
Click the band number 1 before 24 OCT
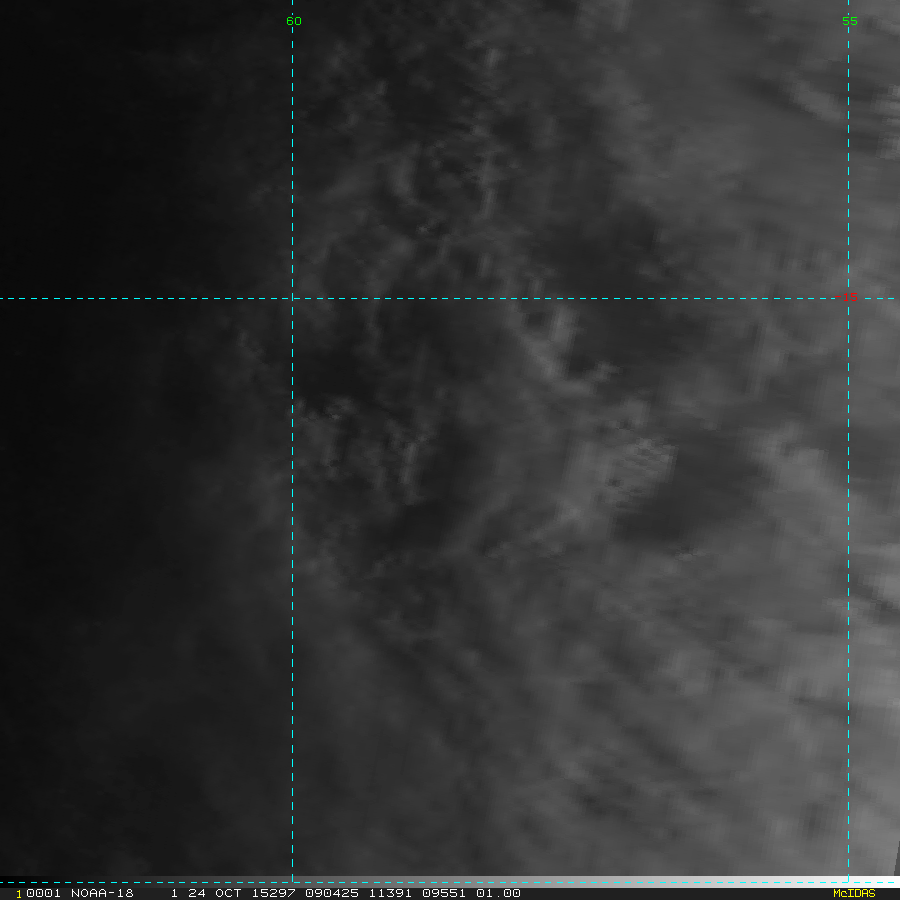[174, 893]
